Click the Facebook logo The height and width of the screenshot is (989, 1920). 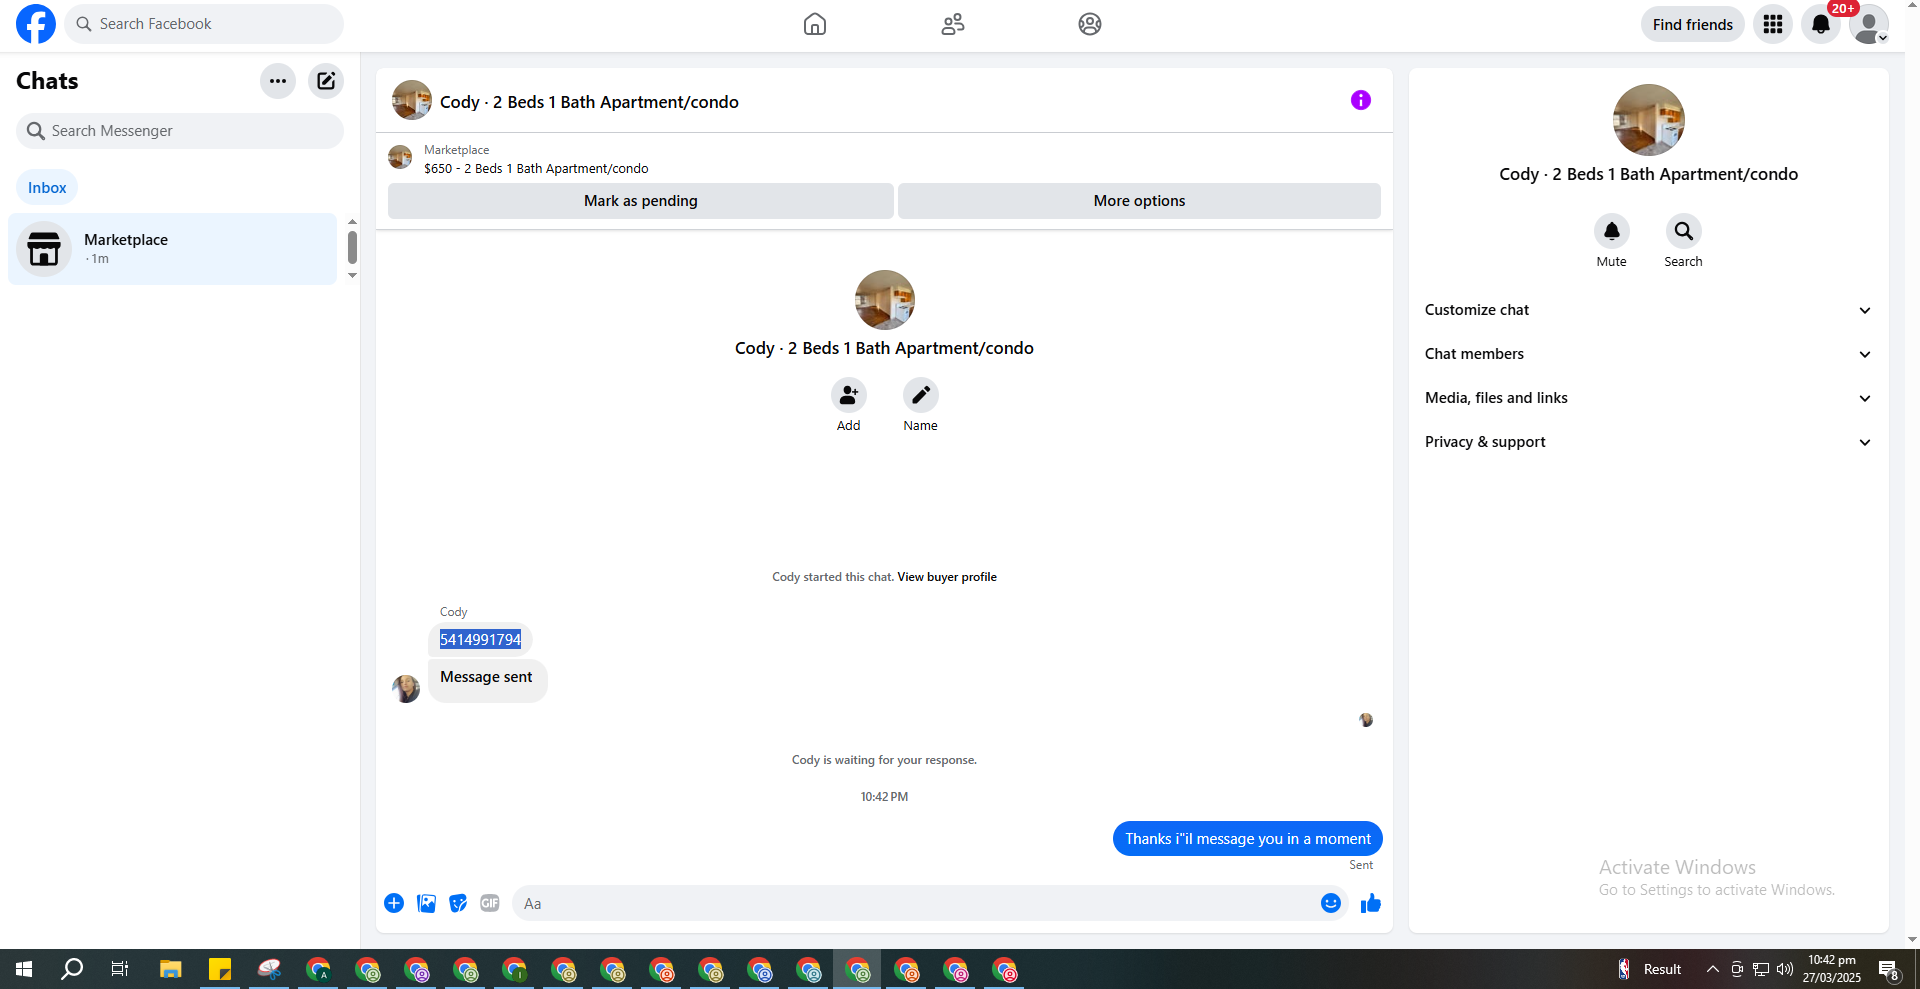pyautogui.click(x=36, y=24)
